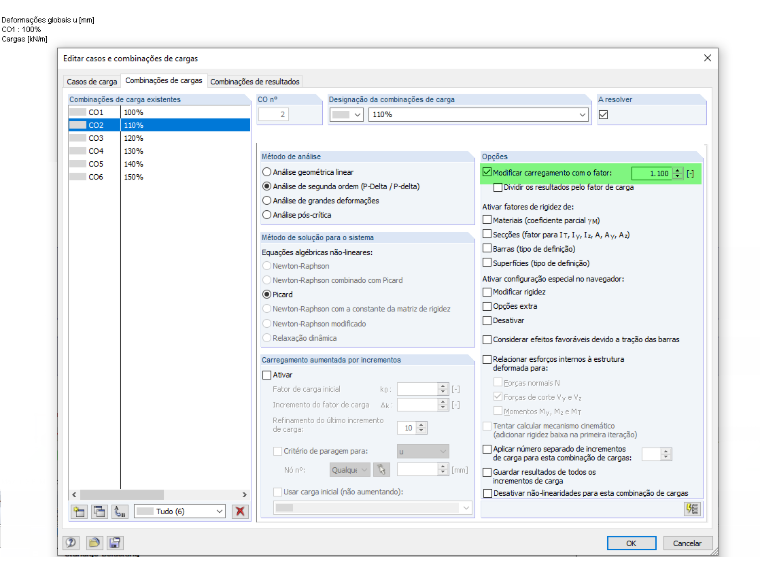This screenshot has width=760, height=570.
Task: Click the open folder icon at dialog bottom
Action: pos(94,543)
